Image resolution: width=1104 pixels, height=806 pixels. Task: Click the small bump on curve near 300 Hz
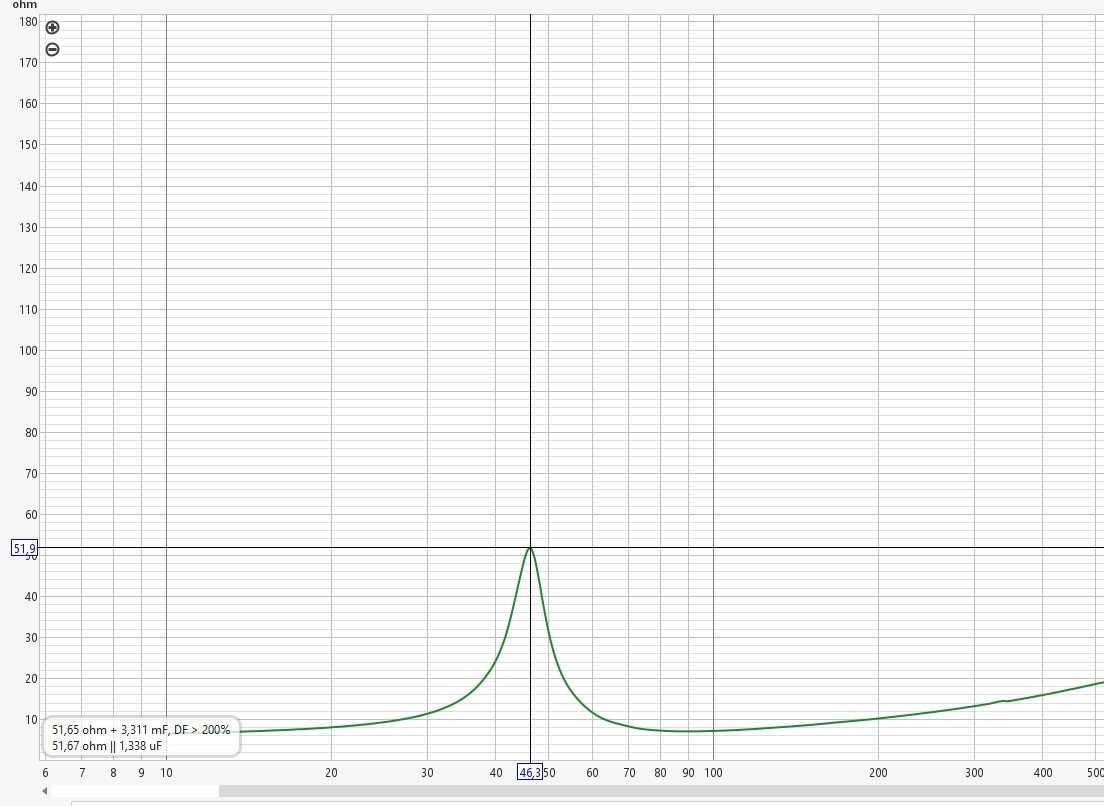tap(1003, 701)
